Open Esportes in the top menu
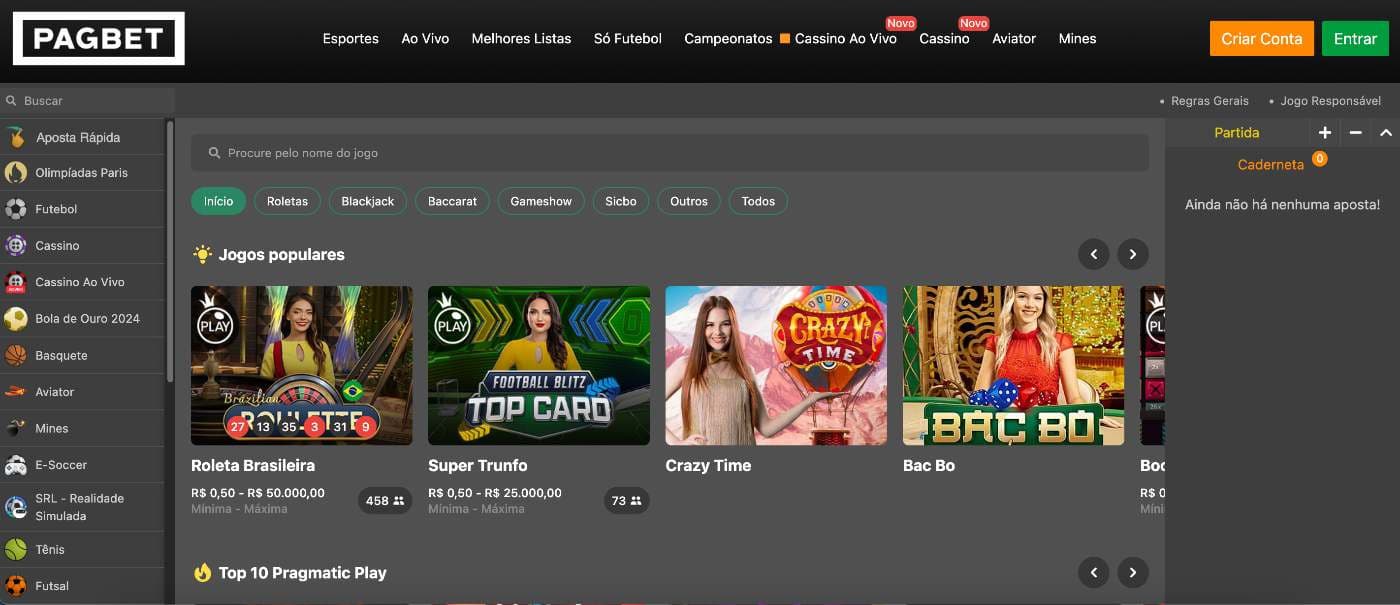Image resolution: width=1400 pixels, height=605 pixels. point(351,39)
